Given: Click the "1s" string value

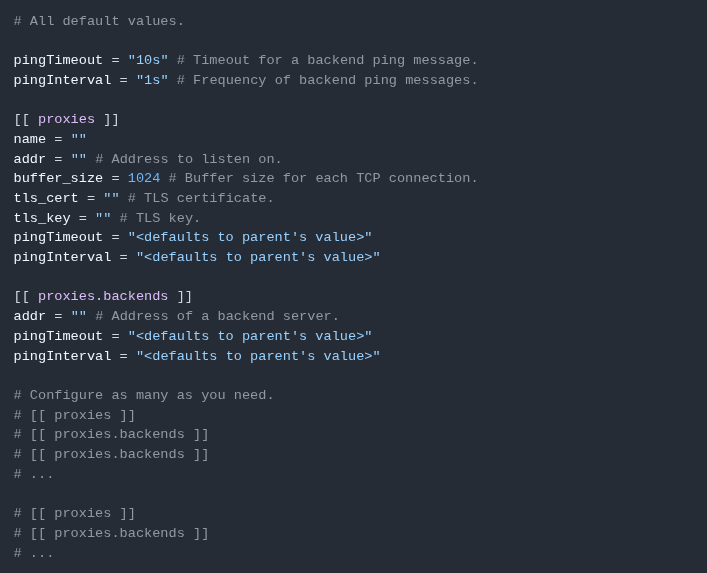Looking at the screenshot, I should [152, 80].
